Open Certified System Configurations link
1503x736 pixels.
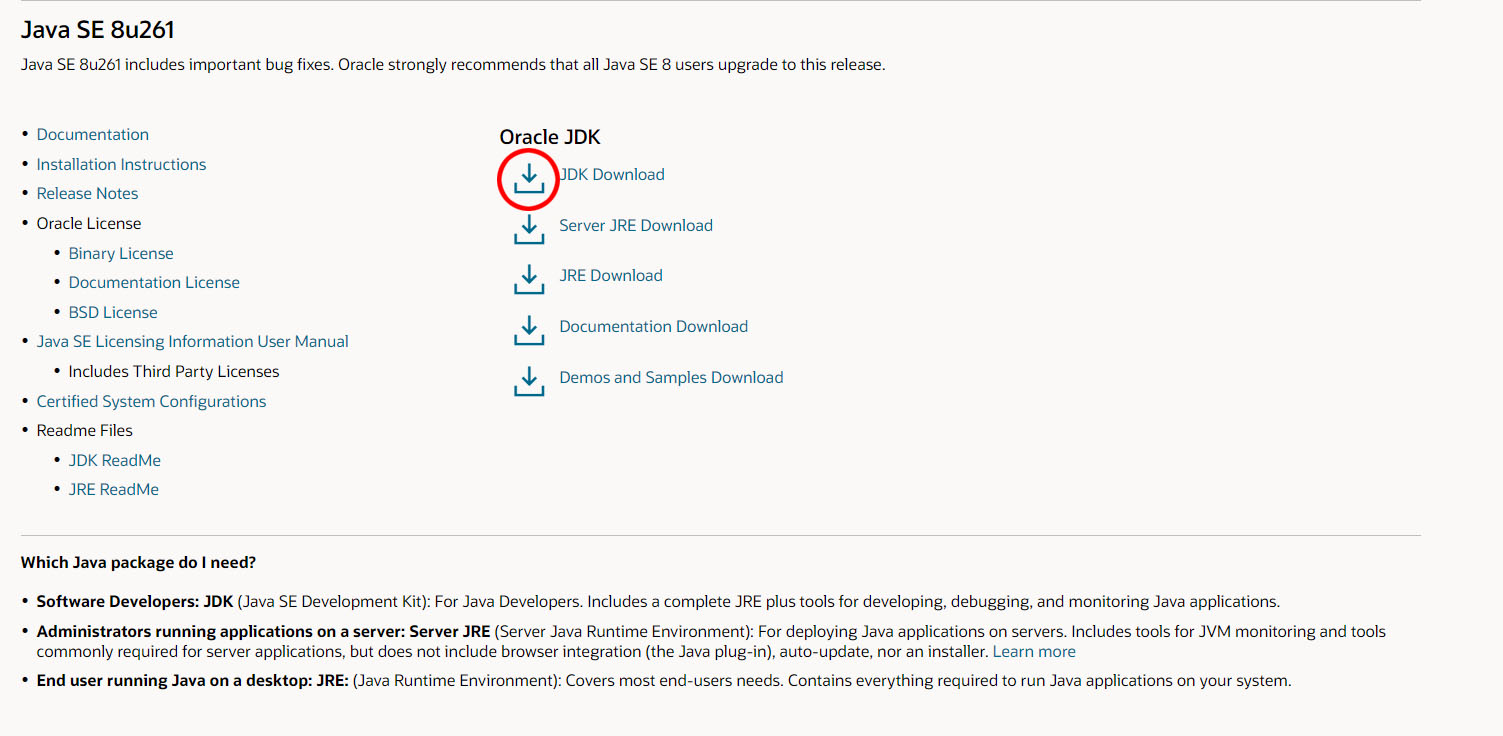point(151,401)
